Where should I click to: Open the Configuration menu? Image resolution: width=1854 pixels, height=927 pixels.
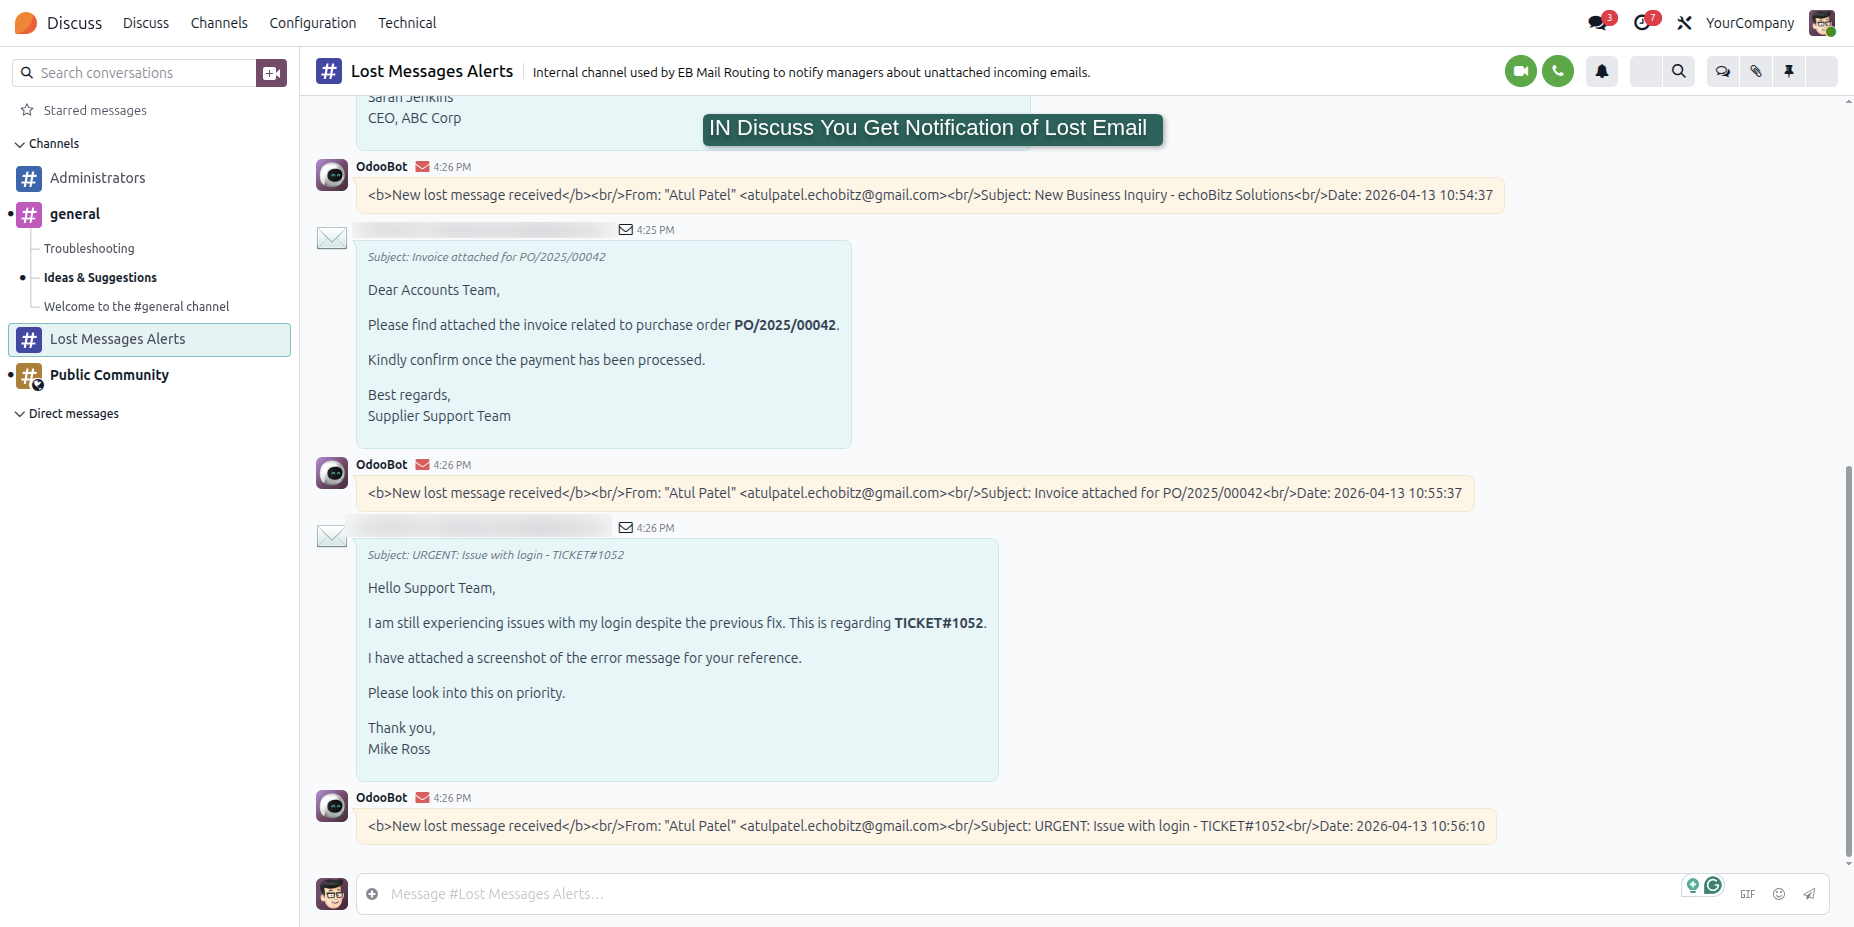pyautogui.click(x=313, y=23)
